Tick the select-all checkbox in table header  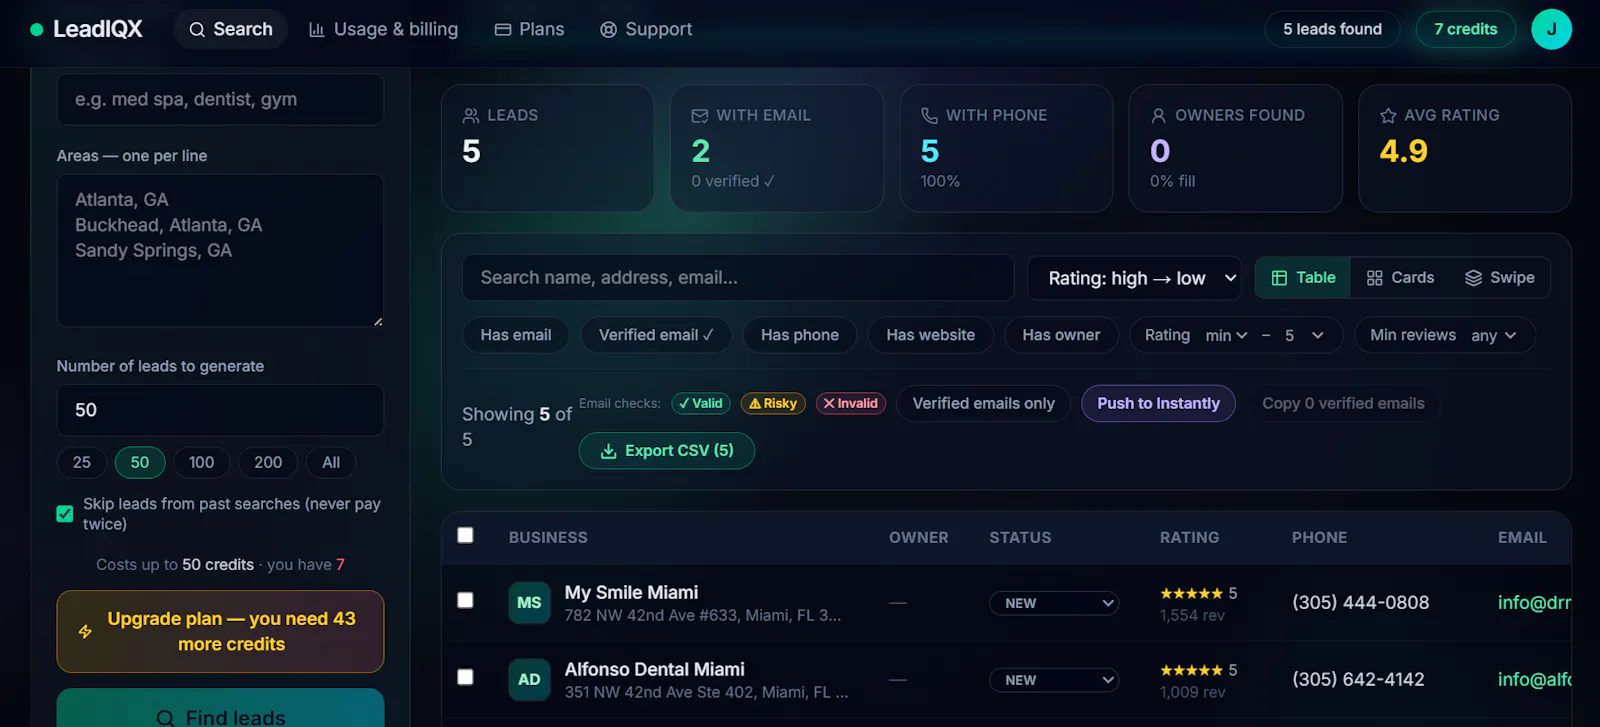point(465,535)
